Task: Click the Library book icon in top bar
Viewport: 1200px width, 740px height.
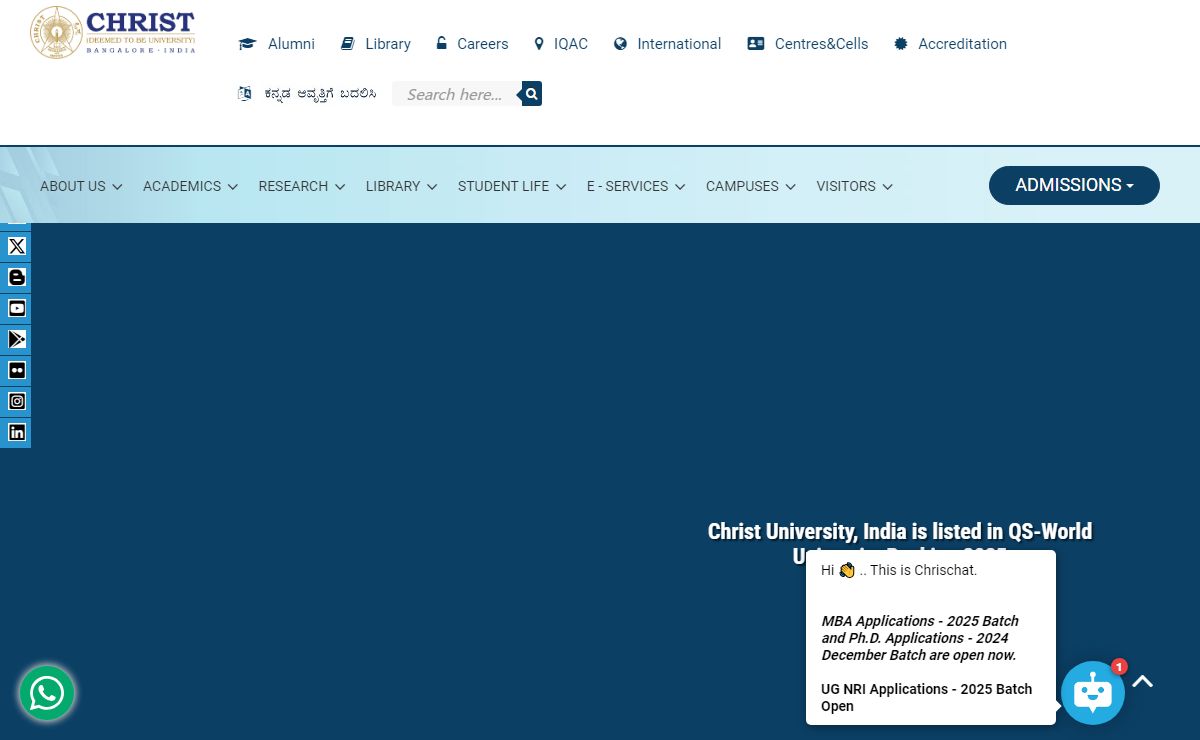Action: click(x=348, y=44)
